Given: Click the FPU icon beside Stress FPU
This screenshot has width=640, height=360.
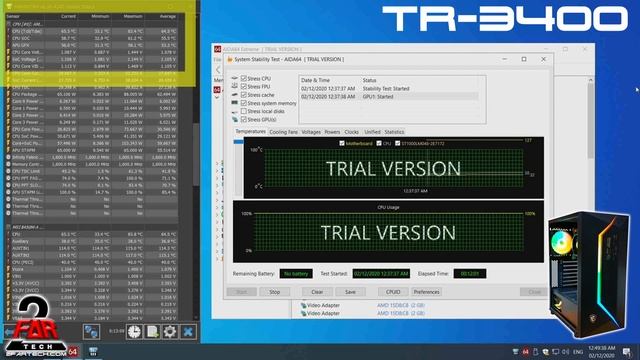Looking at the screenshot, I should (x=235, y=86).
